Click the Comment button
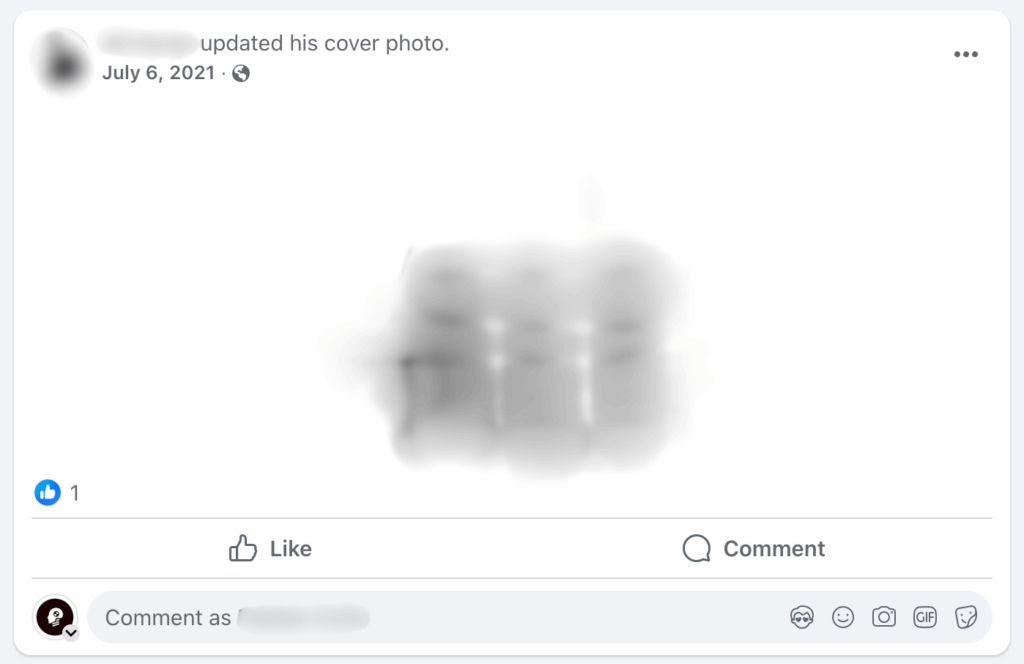Viewport: 1024px width, 664px height. (754, 548)
